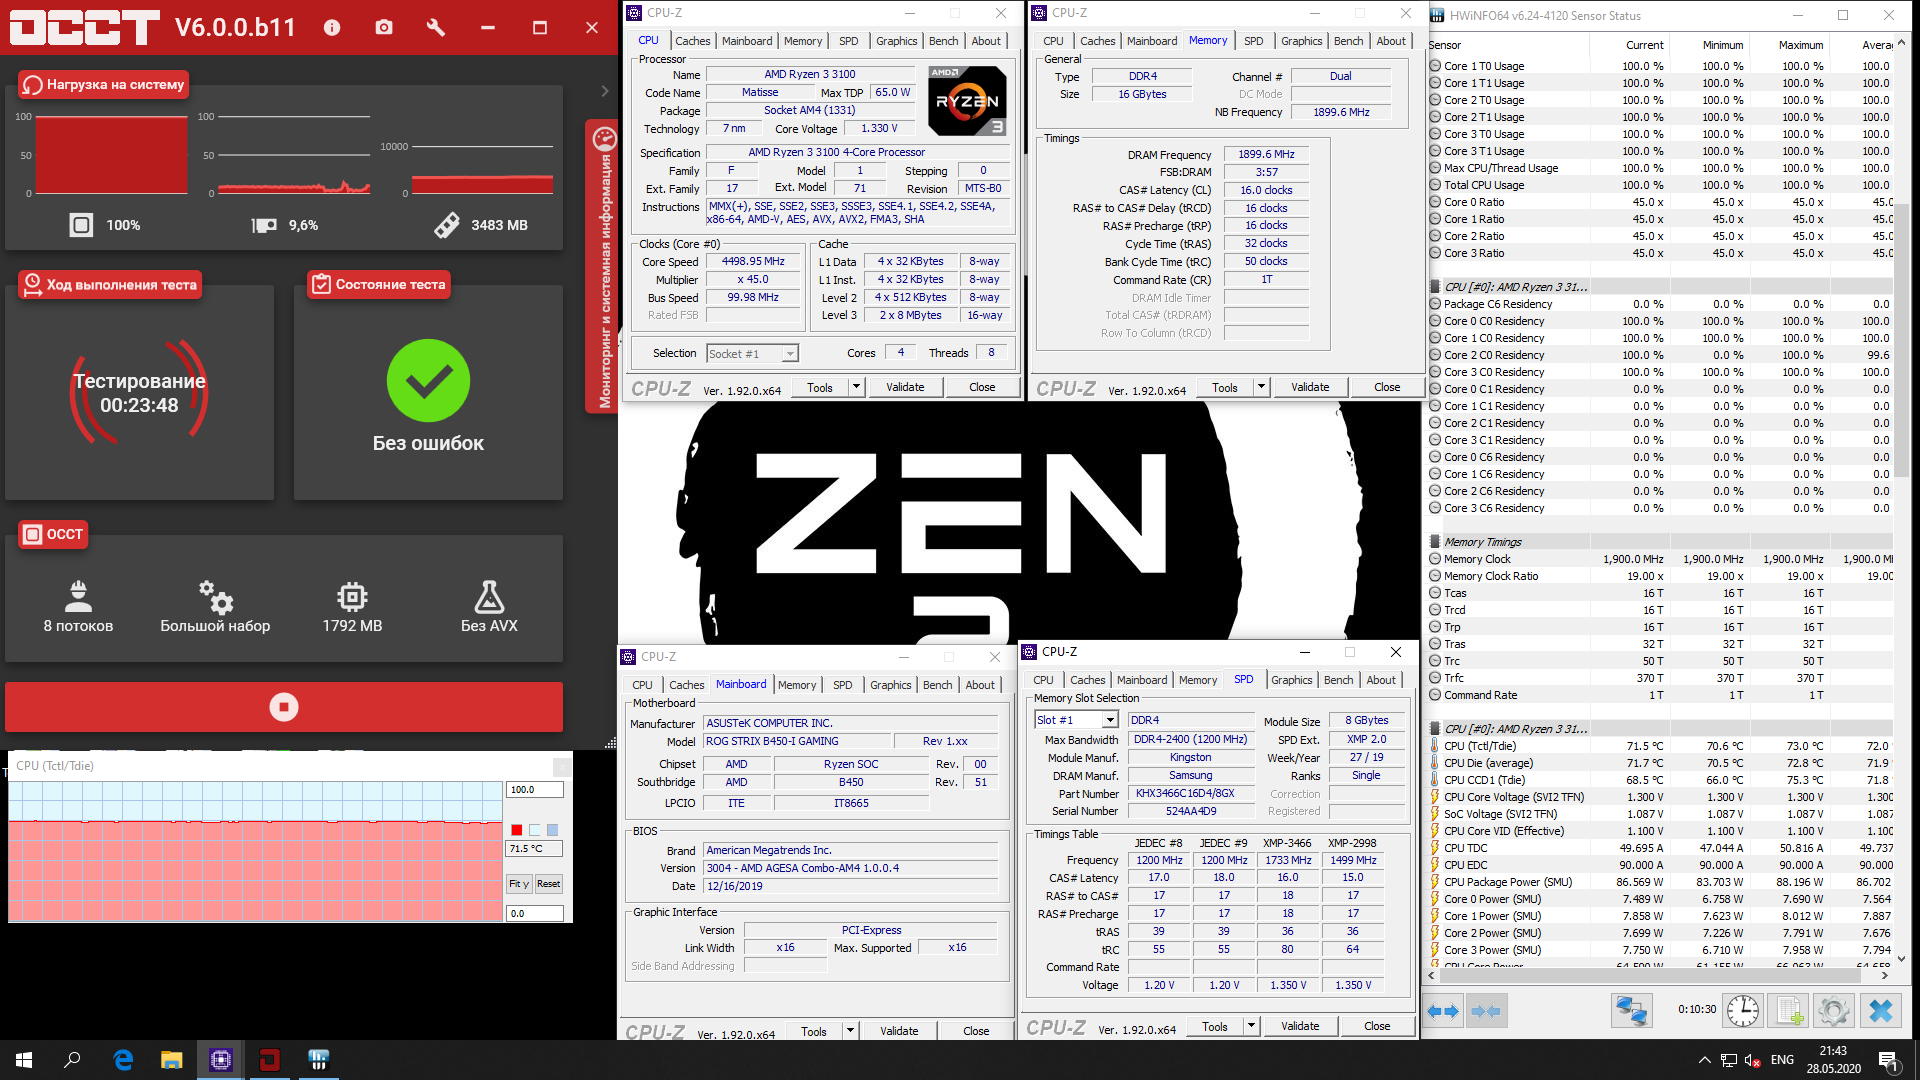Click HWiNFO log file icon
This screenshot has height=1080, width=1920.
tap(1789, 1011)
